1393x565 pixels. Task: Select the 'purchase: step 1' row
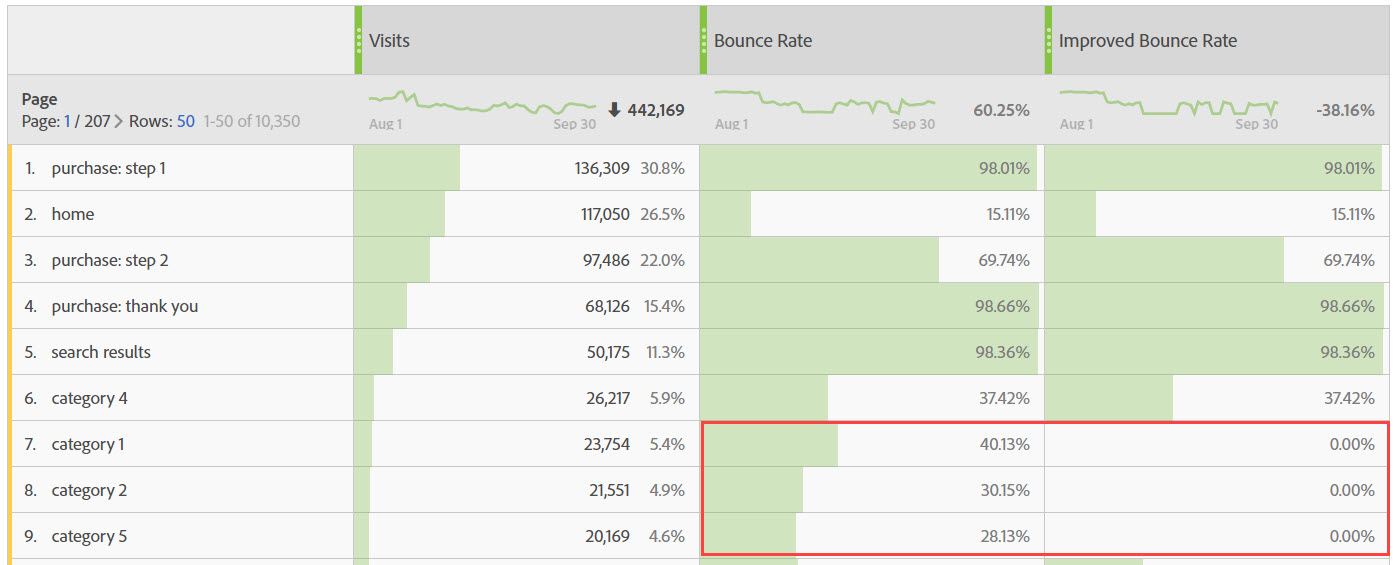(x=108, y=168)
